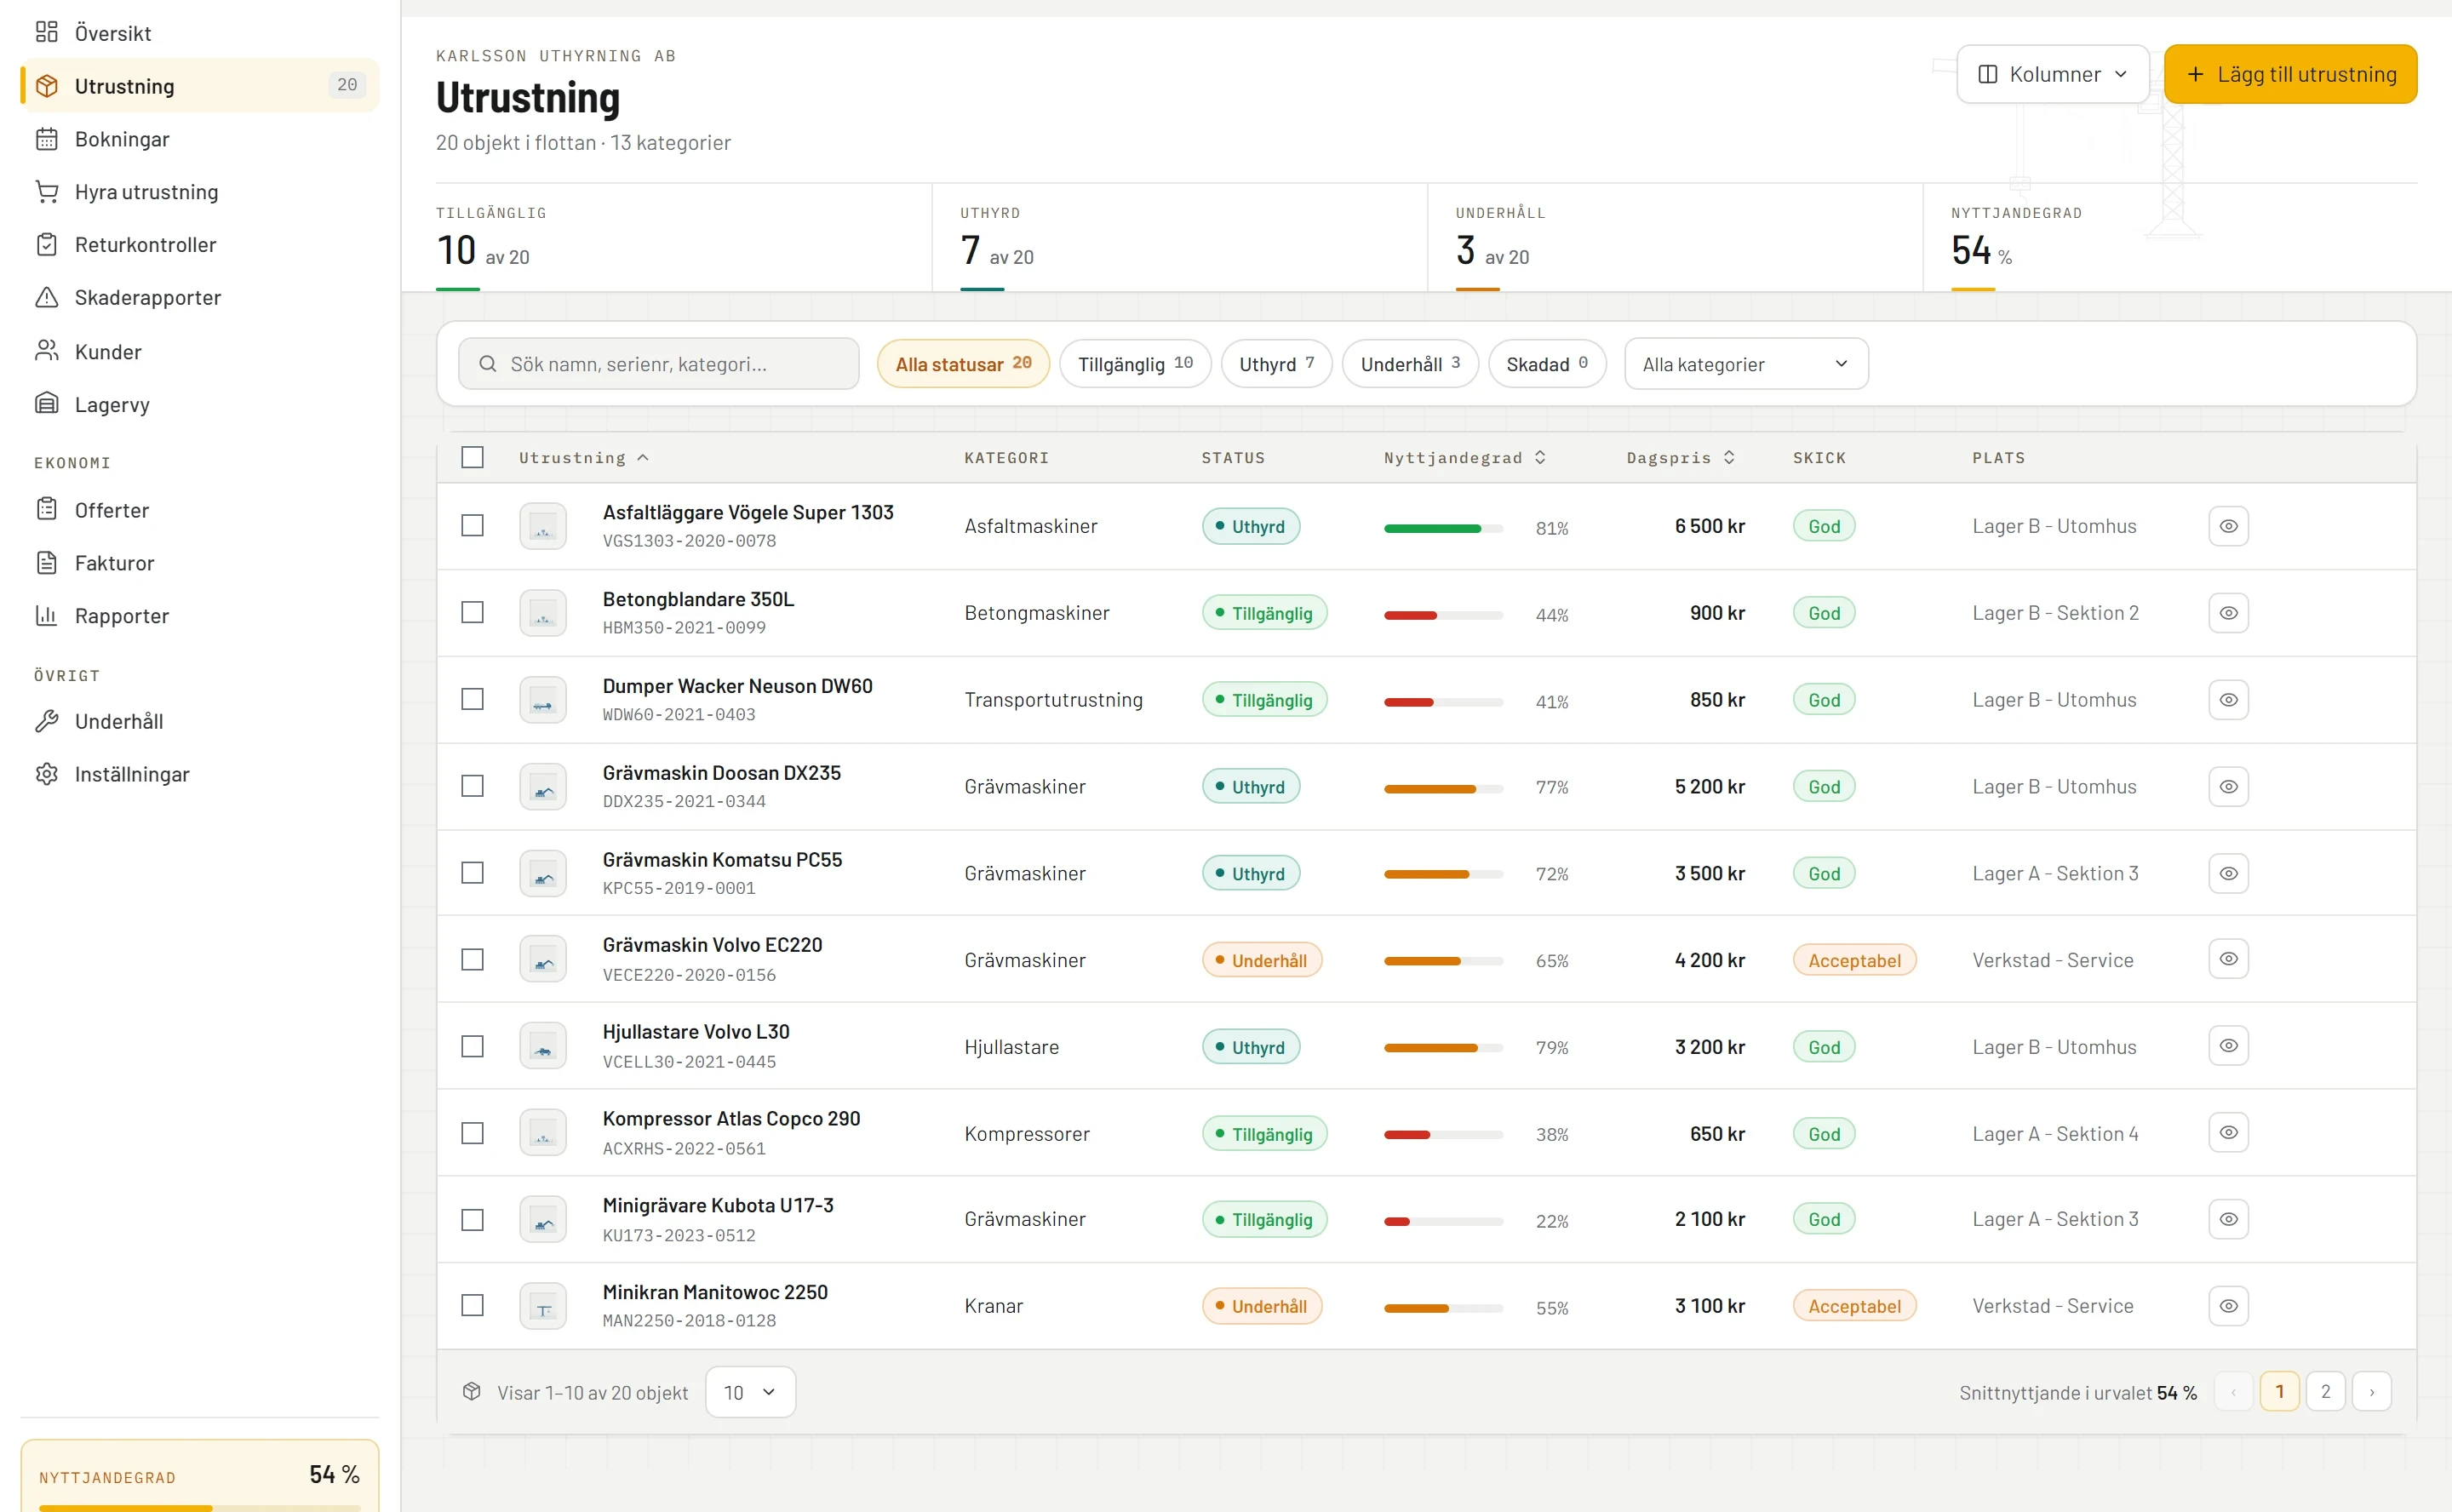
Task: Filter by Skadad status chip
Action: click(1547, 364)
